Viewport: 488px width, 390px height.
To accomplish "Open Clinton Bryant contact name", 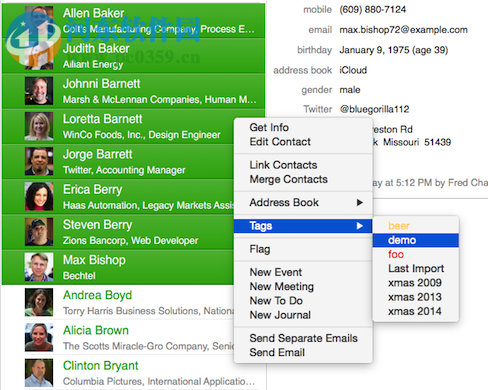I will click(100, 366).
